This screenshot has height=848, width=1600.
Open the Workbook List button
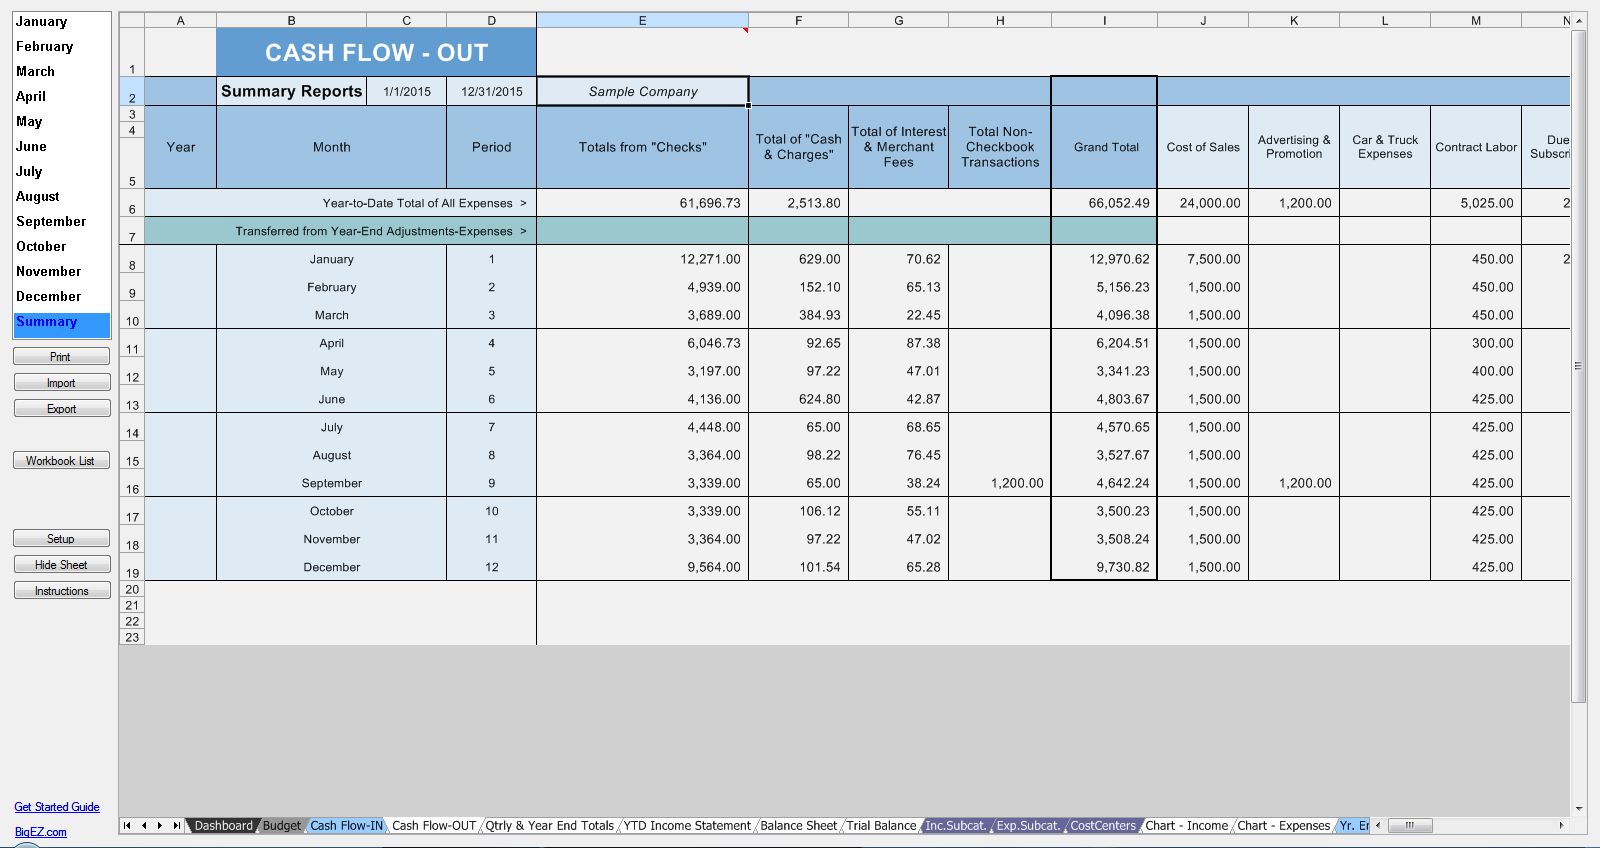tap(61, 461)
